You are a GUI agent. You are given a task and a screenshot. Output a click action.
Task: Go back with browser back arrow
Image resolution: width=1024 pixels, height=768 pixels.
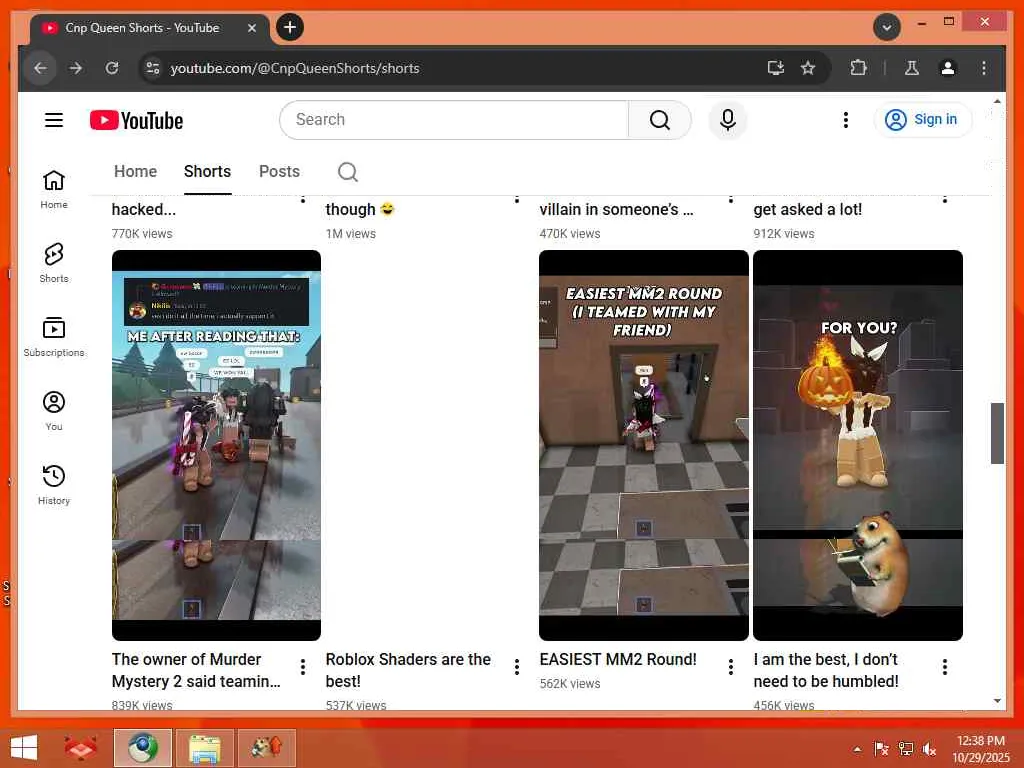(40, 68)
